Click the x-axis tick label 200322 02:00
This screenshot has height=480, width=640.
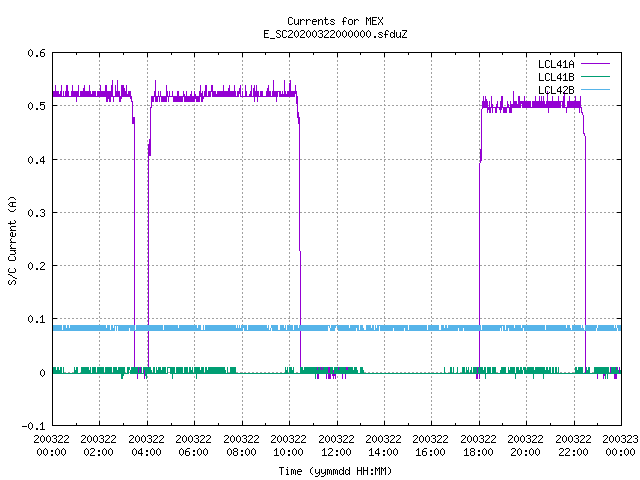[98, 446]
